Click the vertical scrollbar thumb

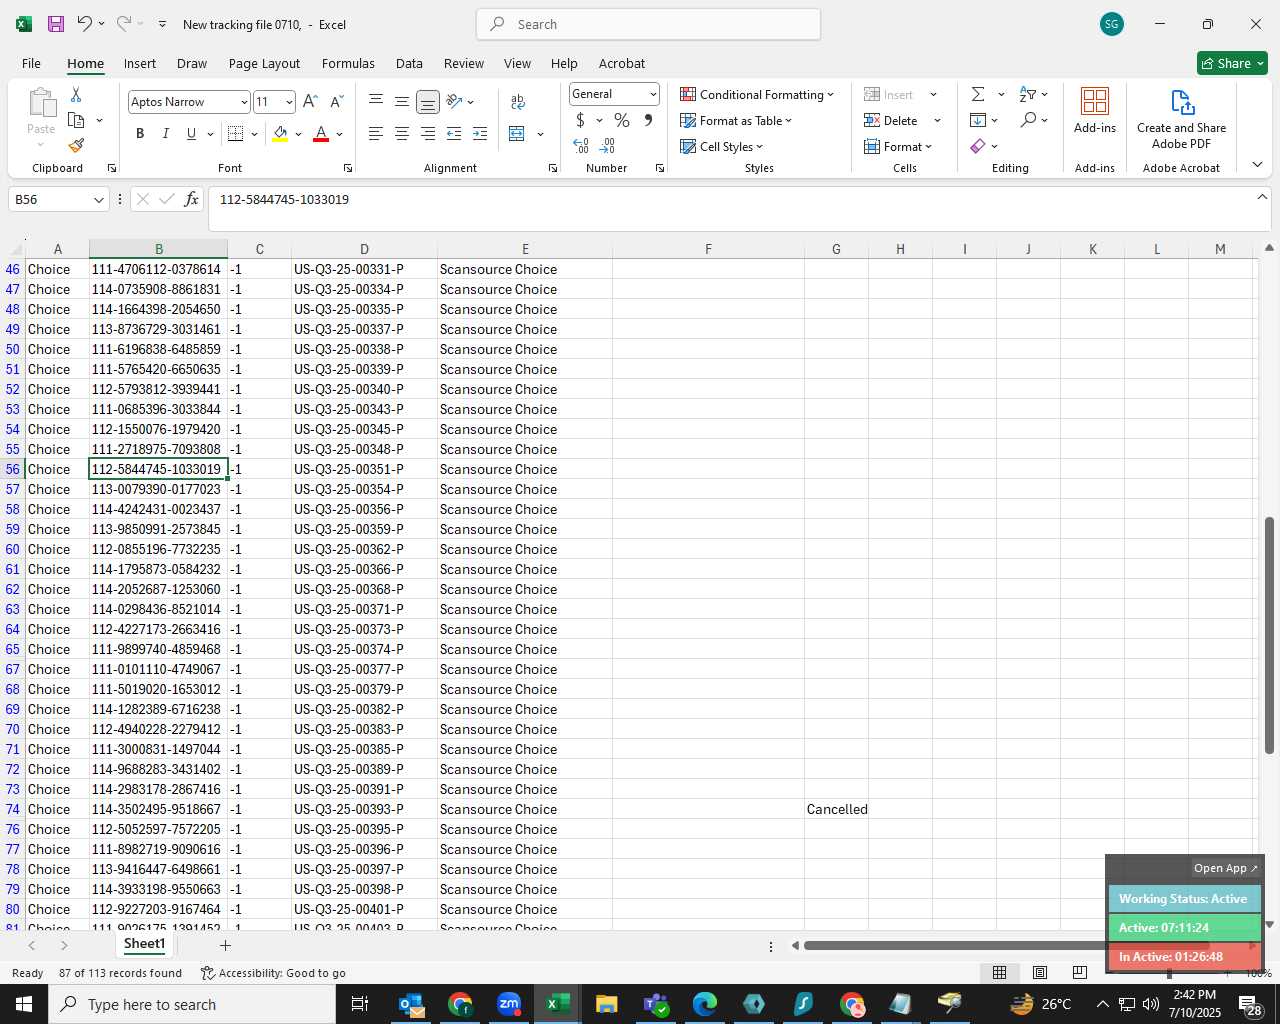1269,636
